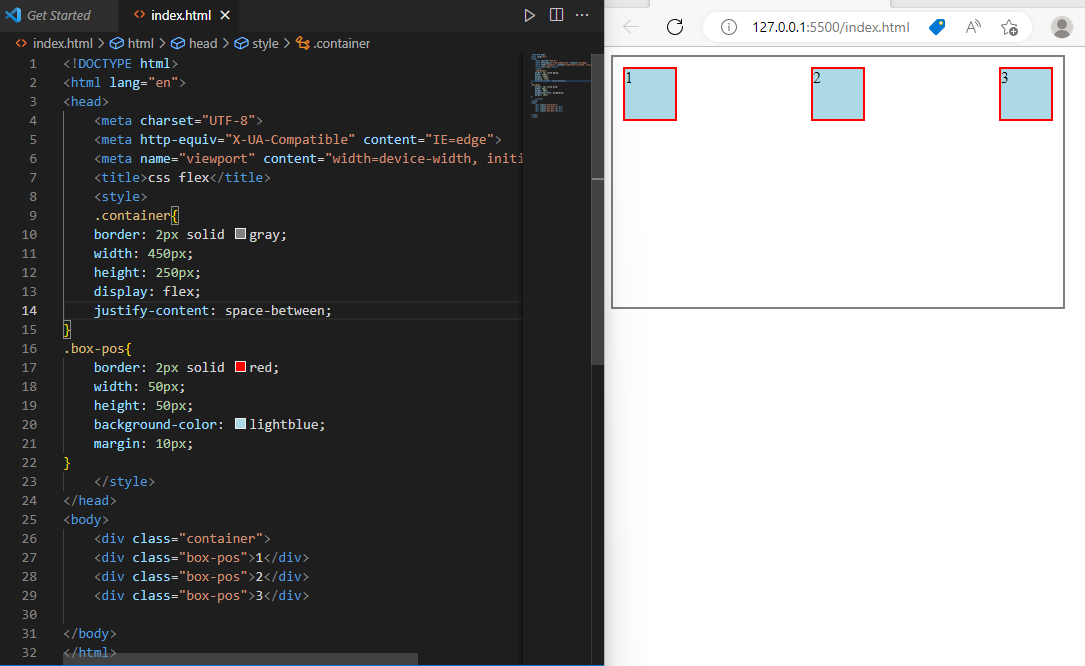View site information in the address bar
The image size is (1085, 666).
pos(729,27)
